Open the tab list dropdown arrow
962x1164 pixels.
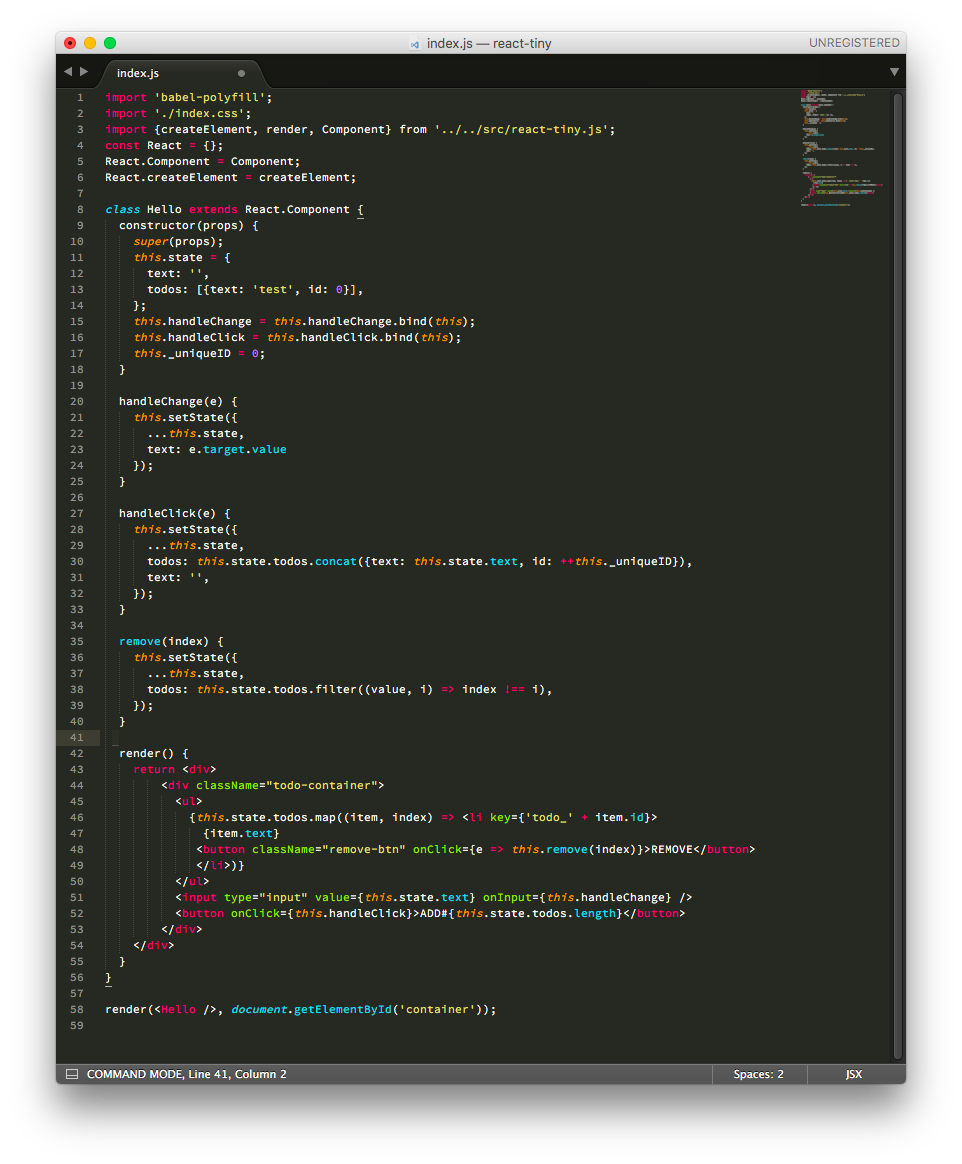coord(894,72)
